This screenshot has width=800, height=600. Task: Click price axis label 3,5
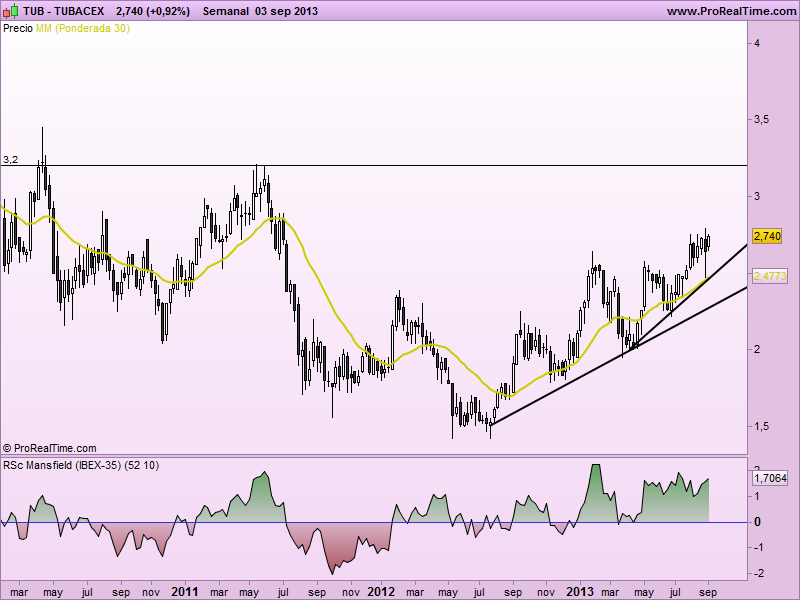point(762,120)
